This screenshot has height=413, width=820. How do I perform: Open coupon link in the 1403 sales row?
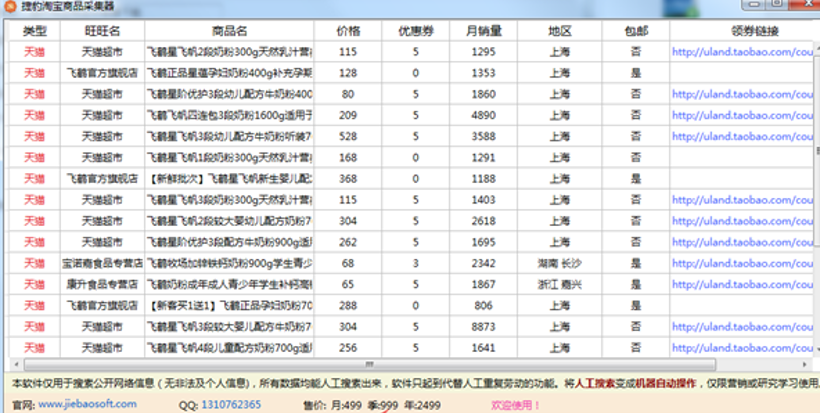click(743, 200)
